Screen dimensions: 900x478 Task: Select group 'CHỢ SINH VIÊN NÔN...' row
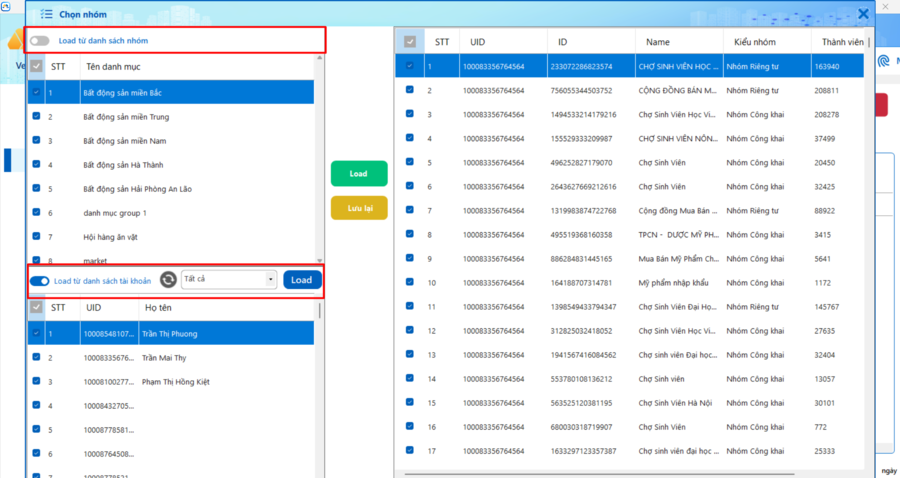point(629,138)
